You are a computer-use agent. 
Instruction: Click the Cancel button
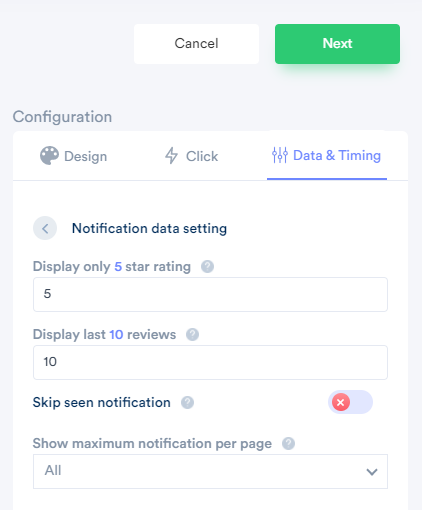point(196,44)
